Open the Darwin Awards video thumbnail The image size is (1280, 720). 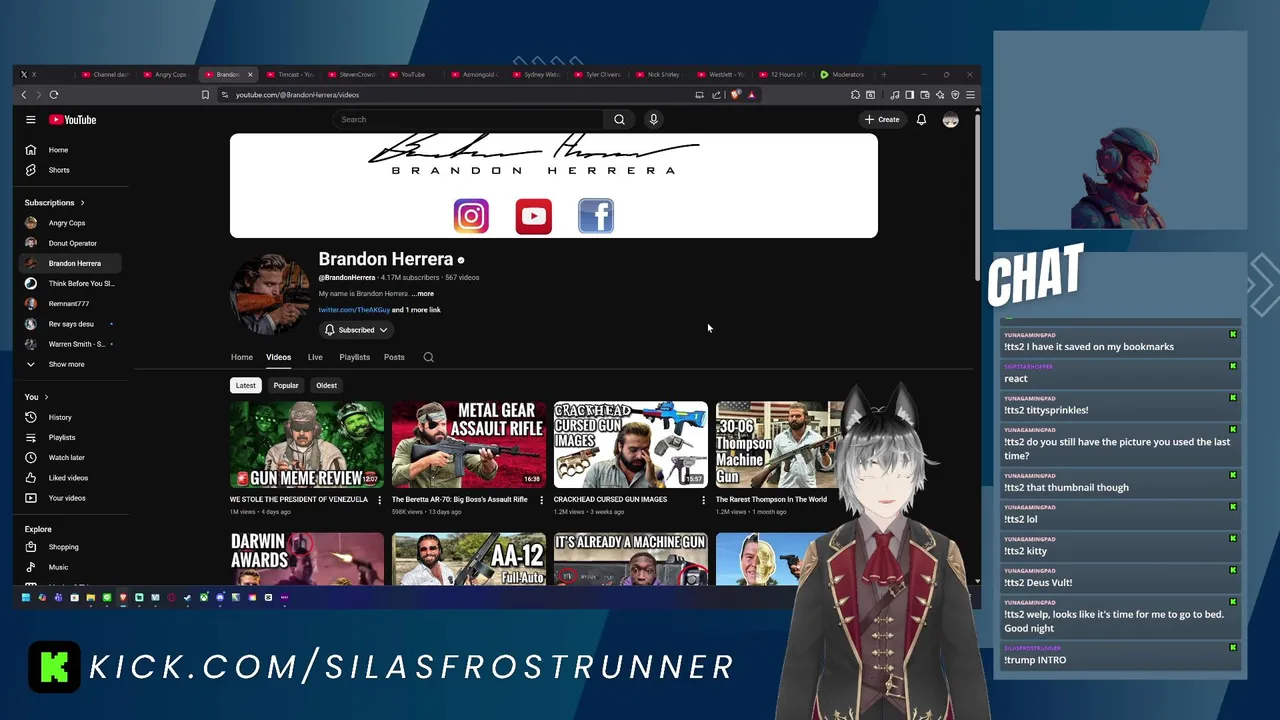(x=307, y=558)
